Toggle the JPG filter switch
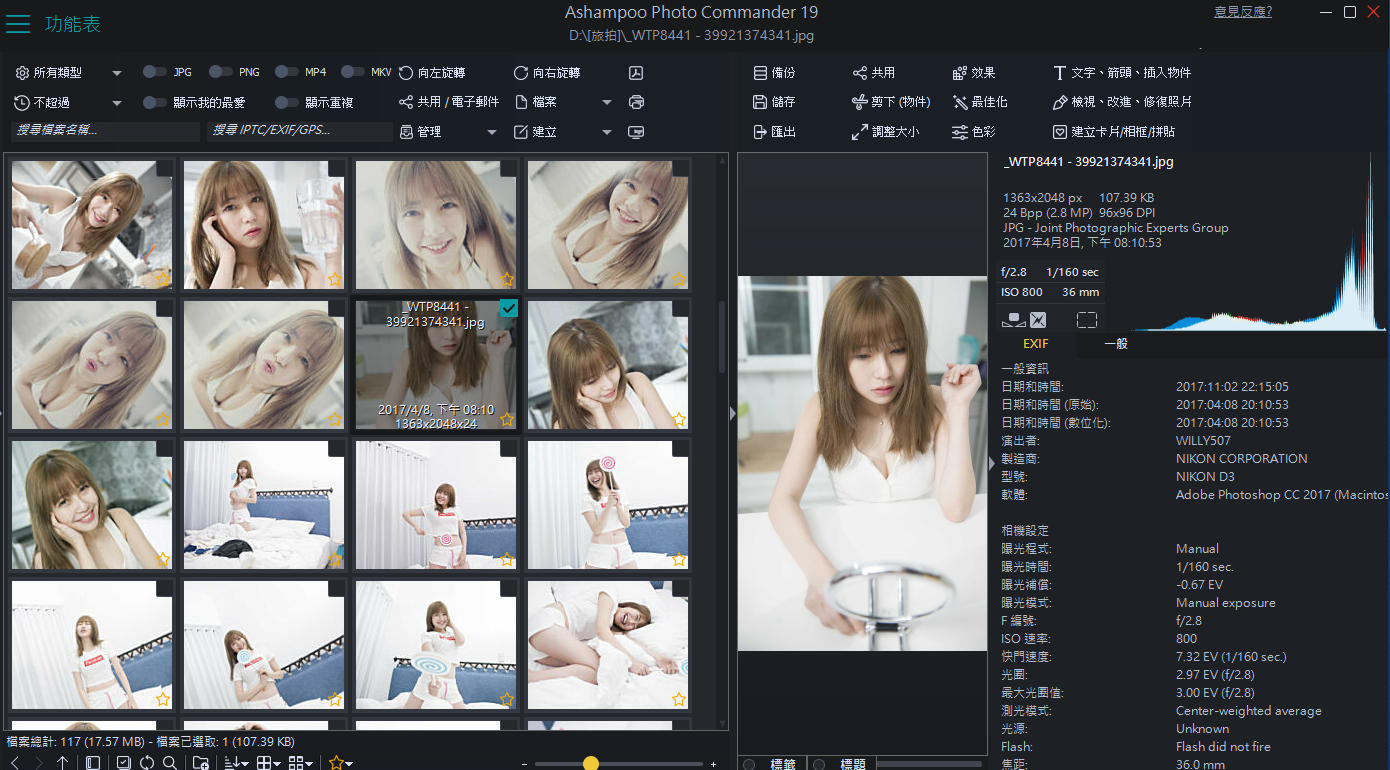 tap(154, 72)
